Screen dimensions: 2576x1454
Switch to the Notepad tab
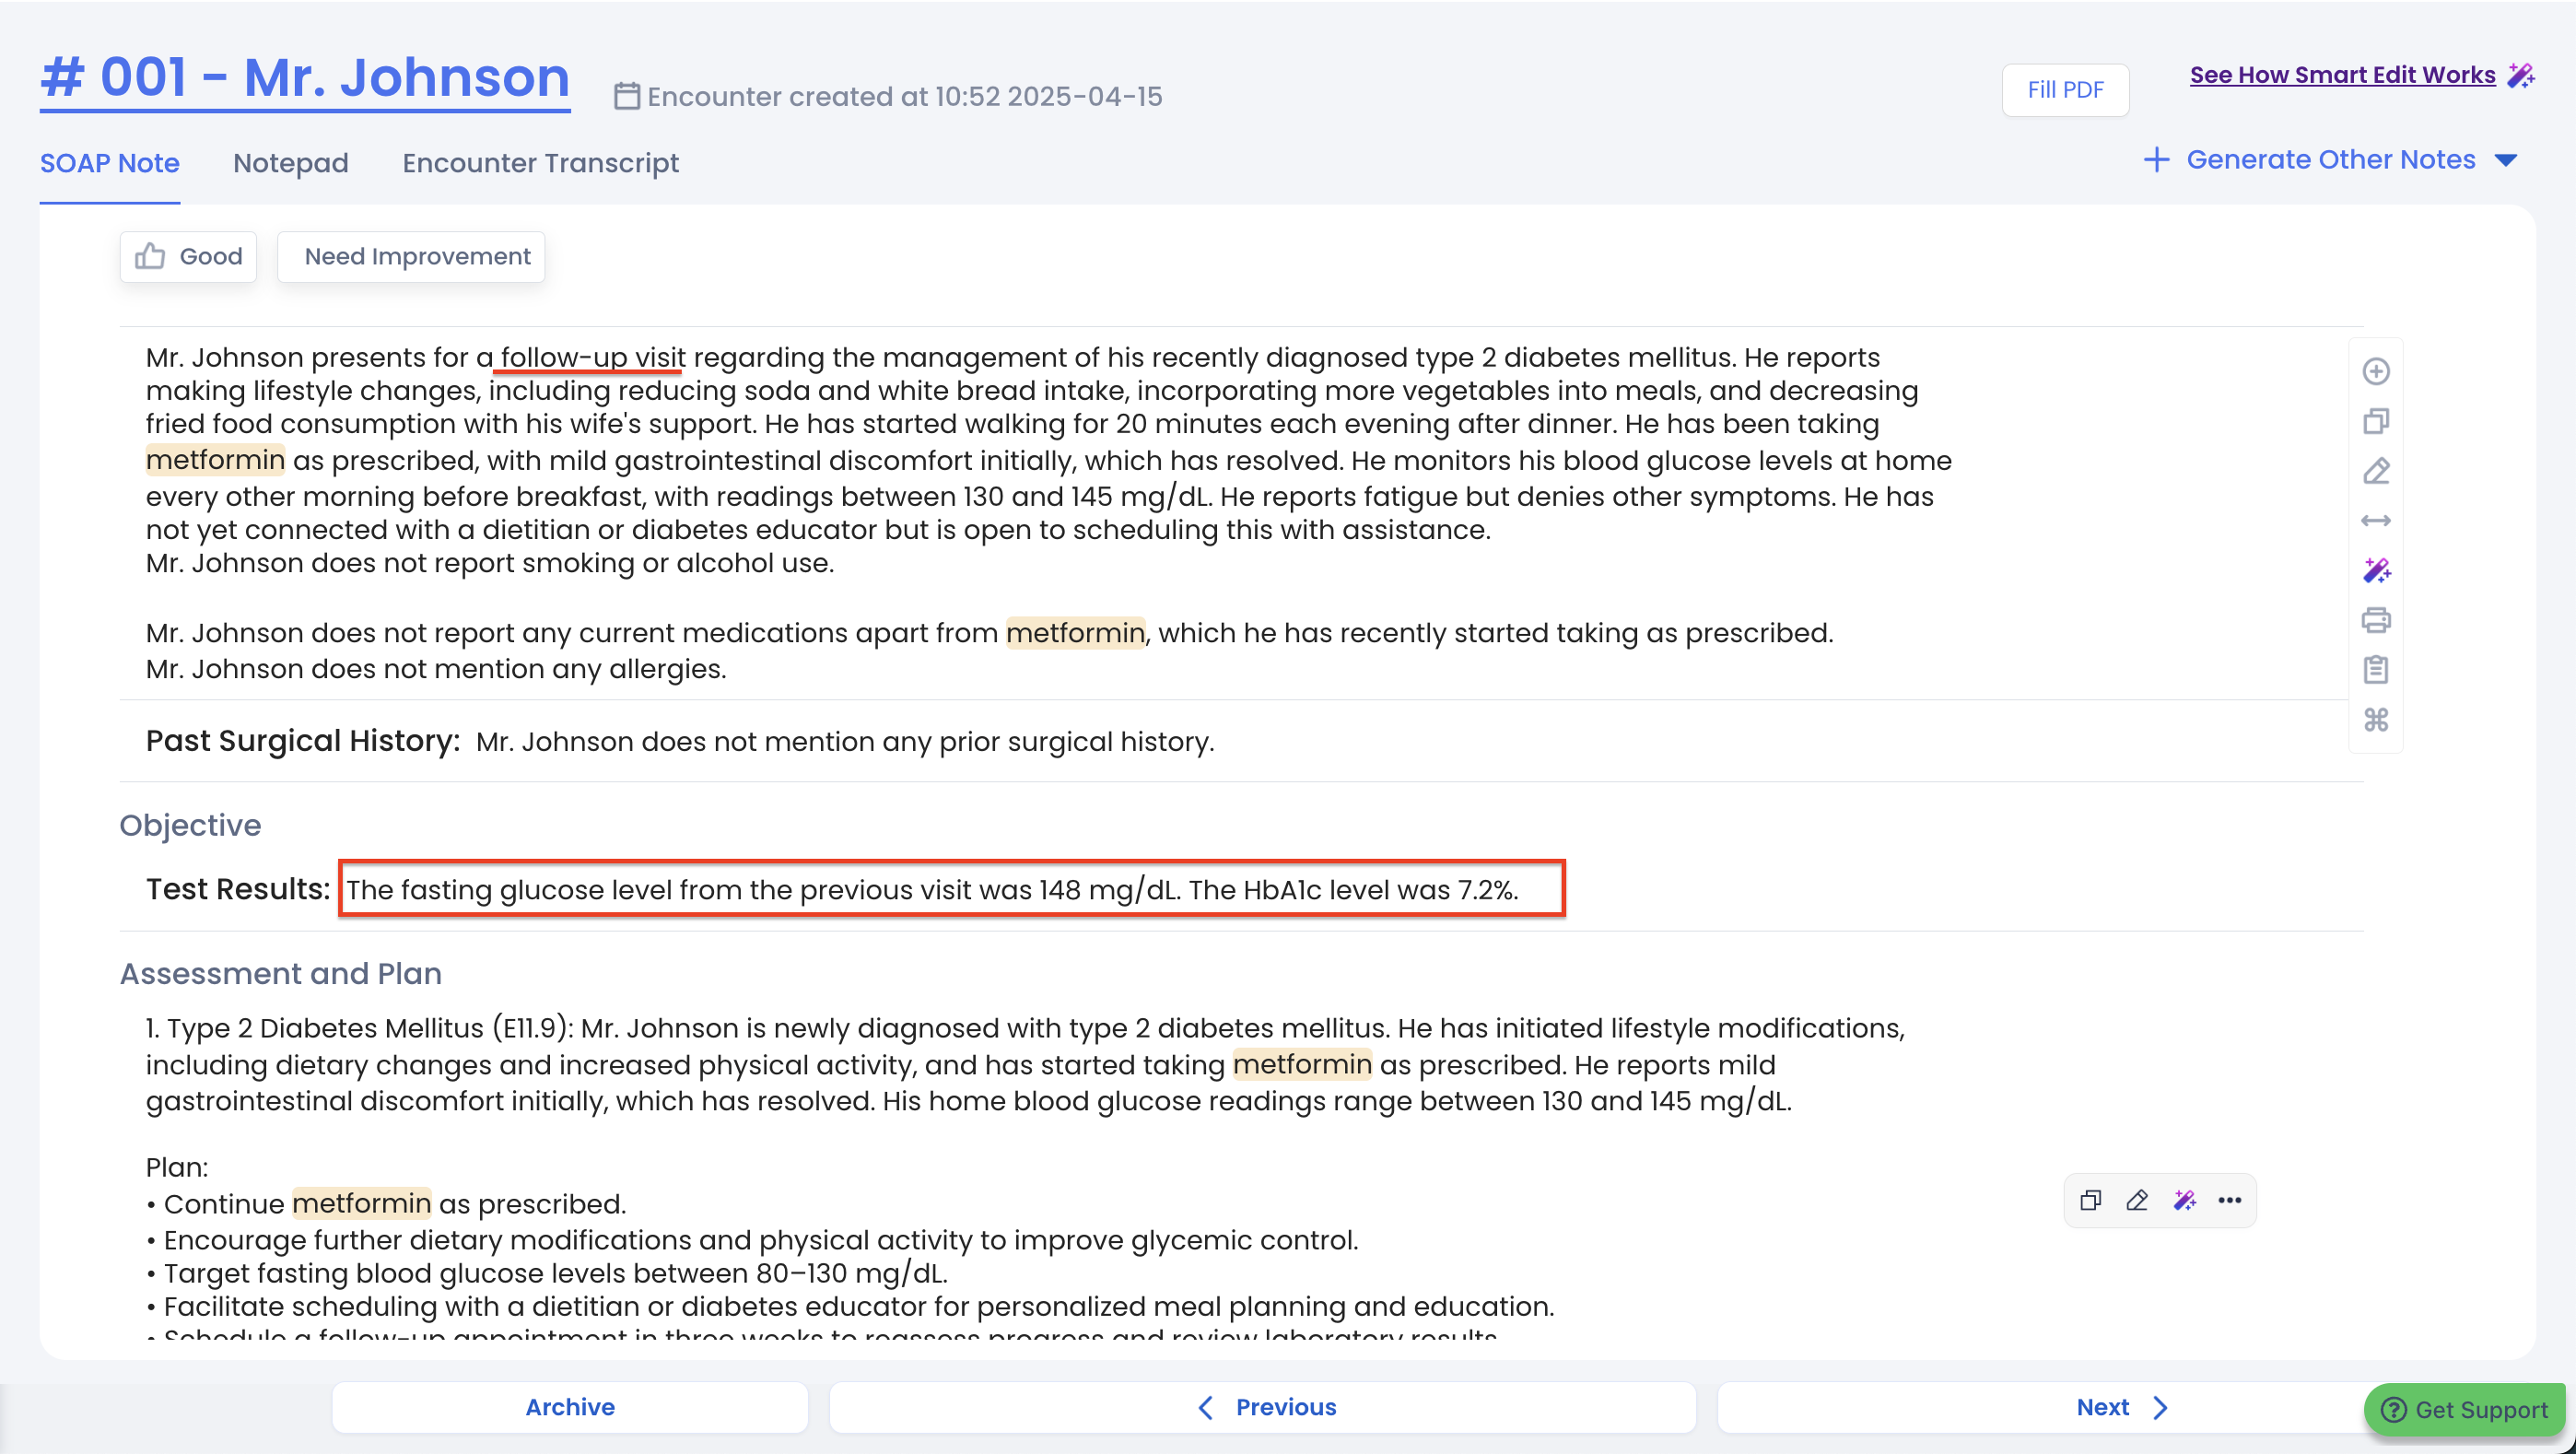pyautogui.click(x=290, y=163)
